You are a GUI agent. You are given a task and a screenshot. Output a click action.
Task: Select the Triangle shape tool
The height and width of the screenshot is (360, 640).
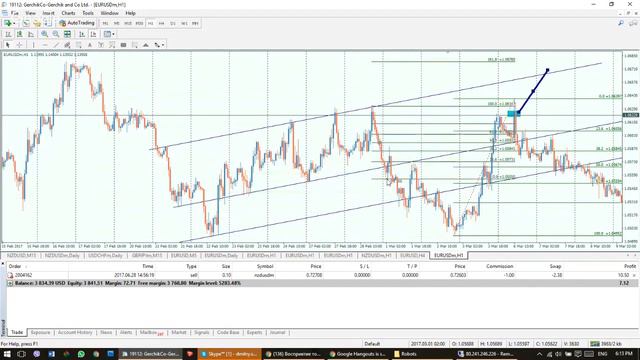click(146, 45)
